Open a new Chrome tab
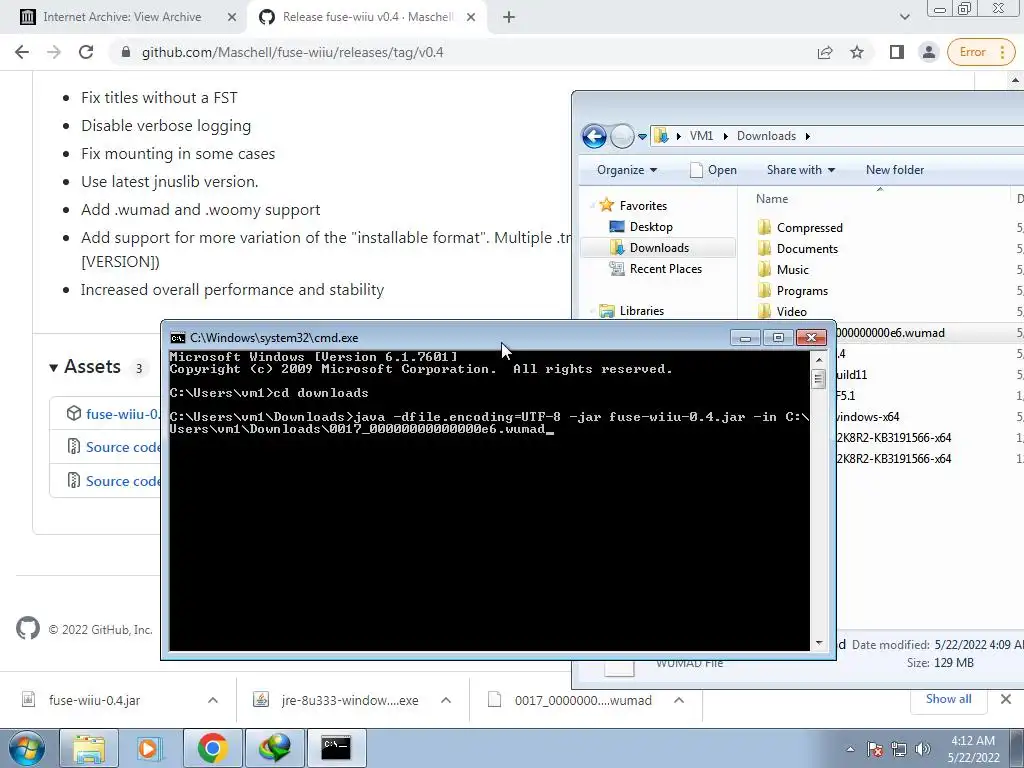1024x768 pixels. pos(509,17)
